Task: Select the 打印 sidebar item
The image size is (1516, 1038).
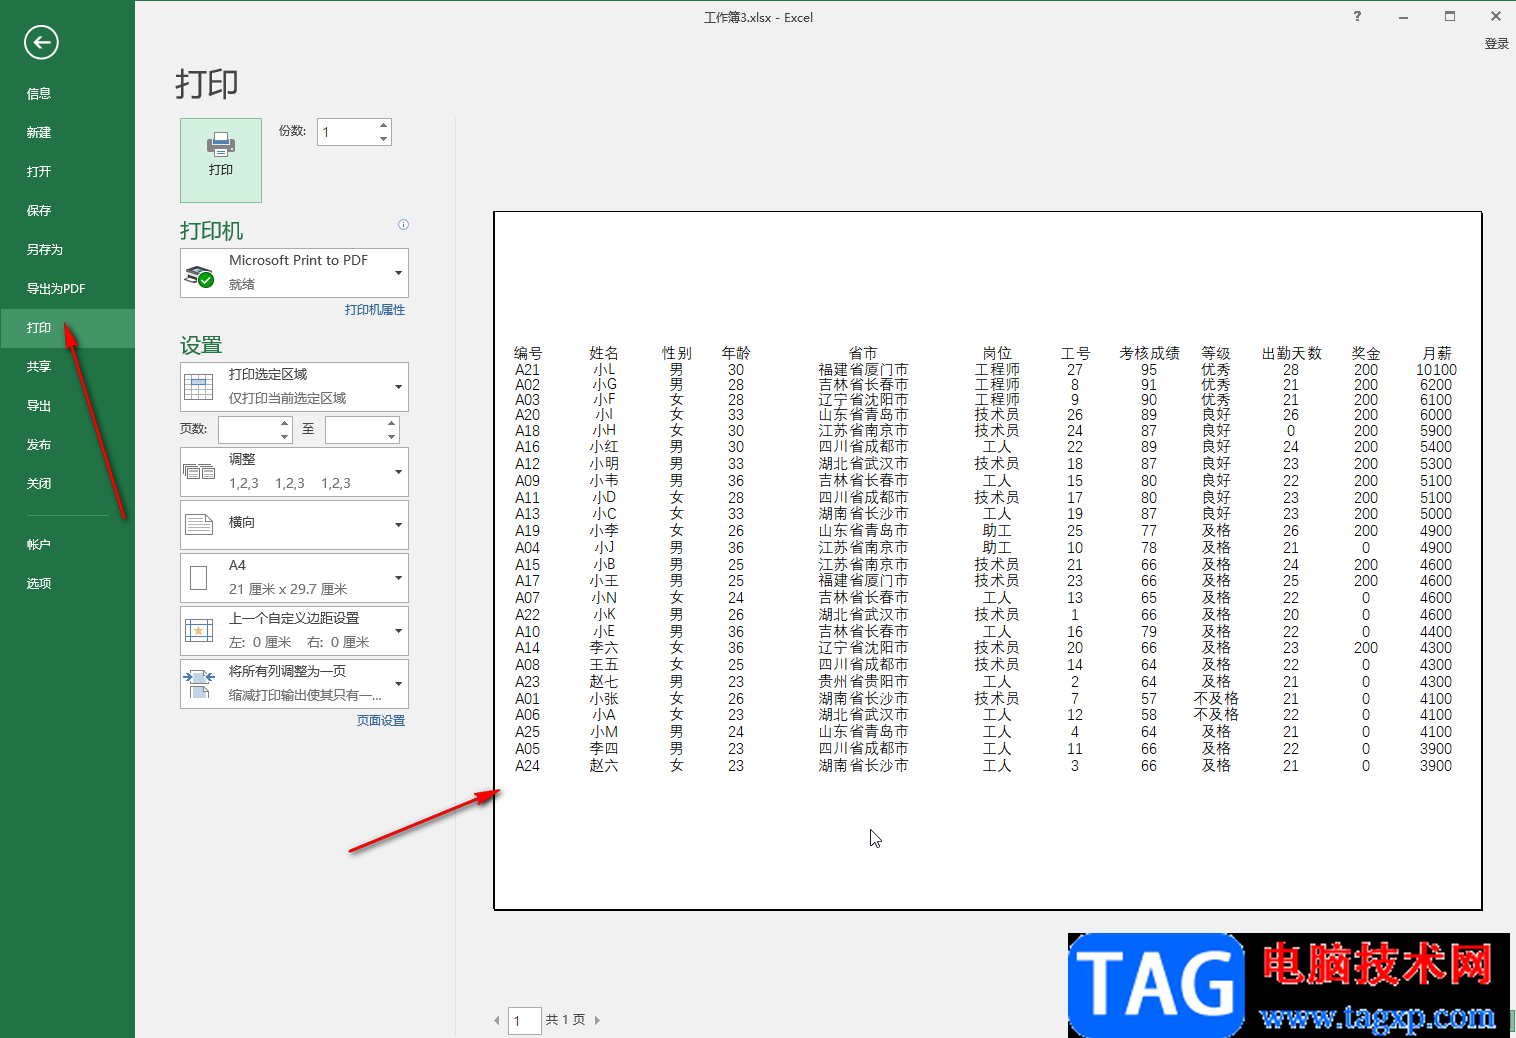Action: tap(67, 328)
